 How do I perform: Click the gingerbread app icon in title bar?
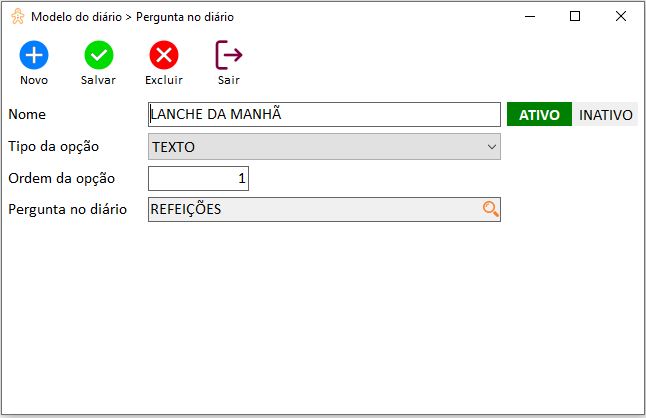(x=18, y=16)
